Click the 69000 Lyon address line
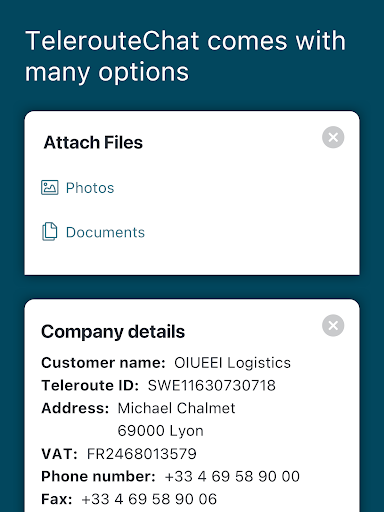This screenshot has width=384, height=512. pyautogui.click(x=160, y=431)
